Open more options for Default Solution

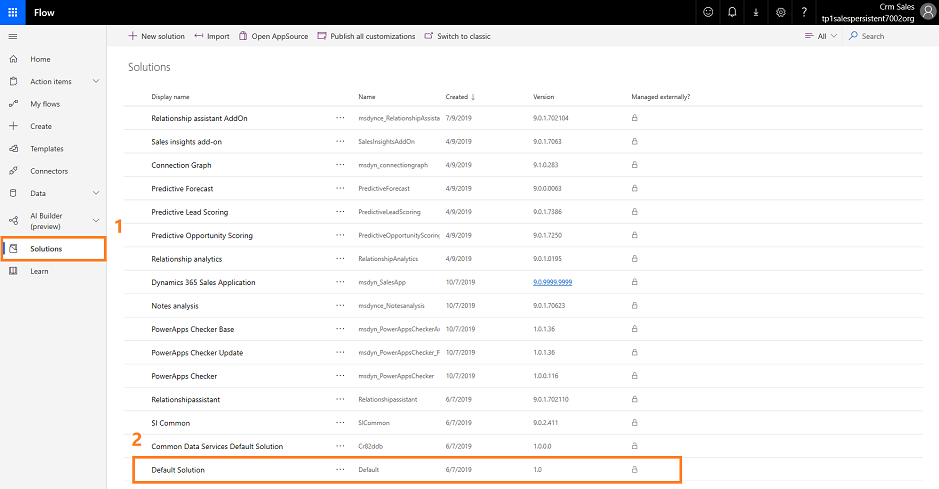[x=340, y=469]
